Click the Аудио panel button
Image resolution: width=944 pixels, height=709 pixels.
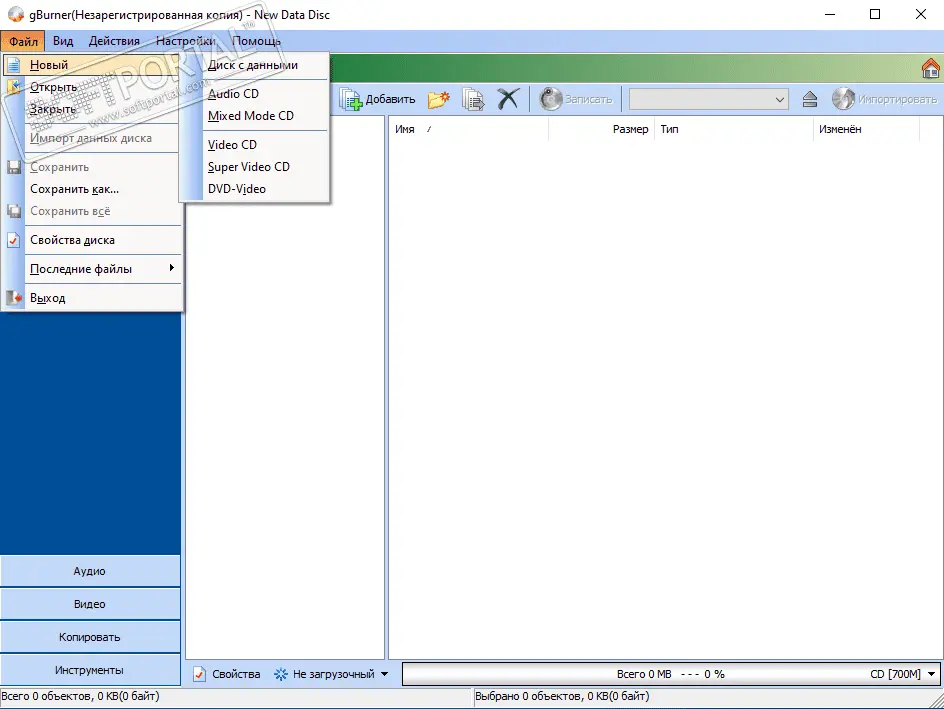[x=90, y=571]
